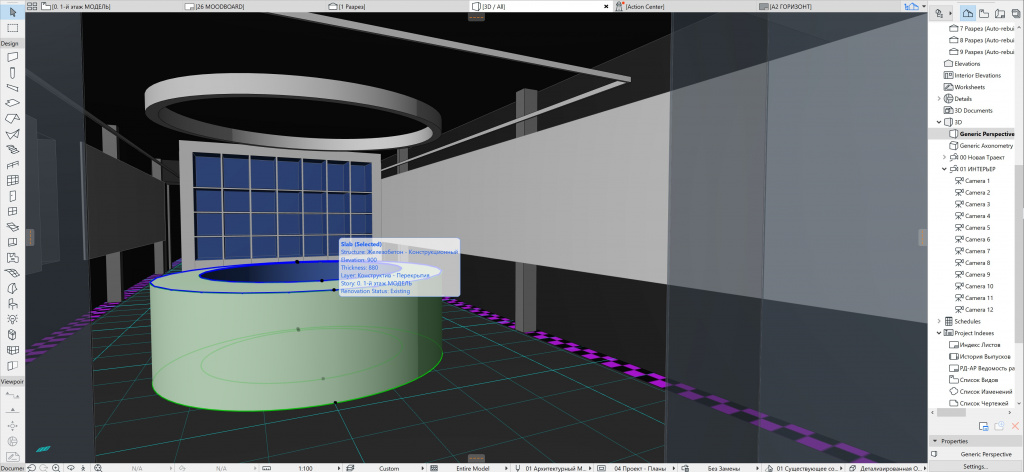Image resolution: width=1024 pixels, height=472 pixels.
Task: Expand the Details tree node
Action: (x=938, y=99)
